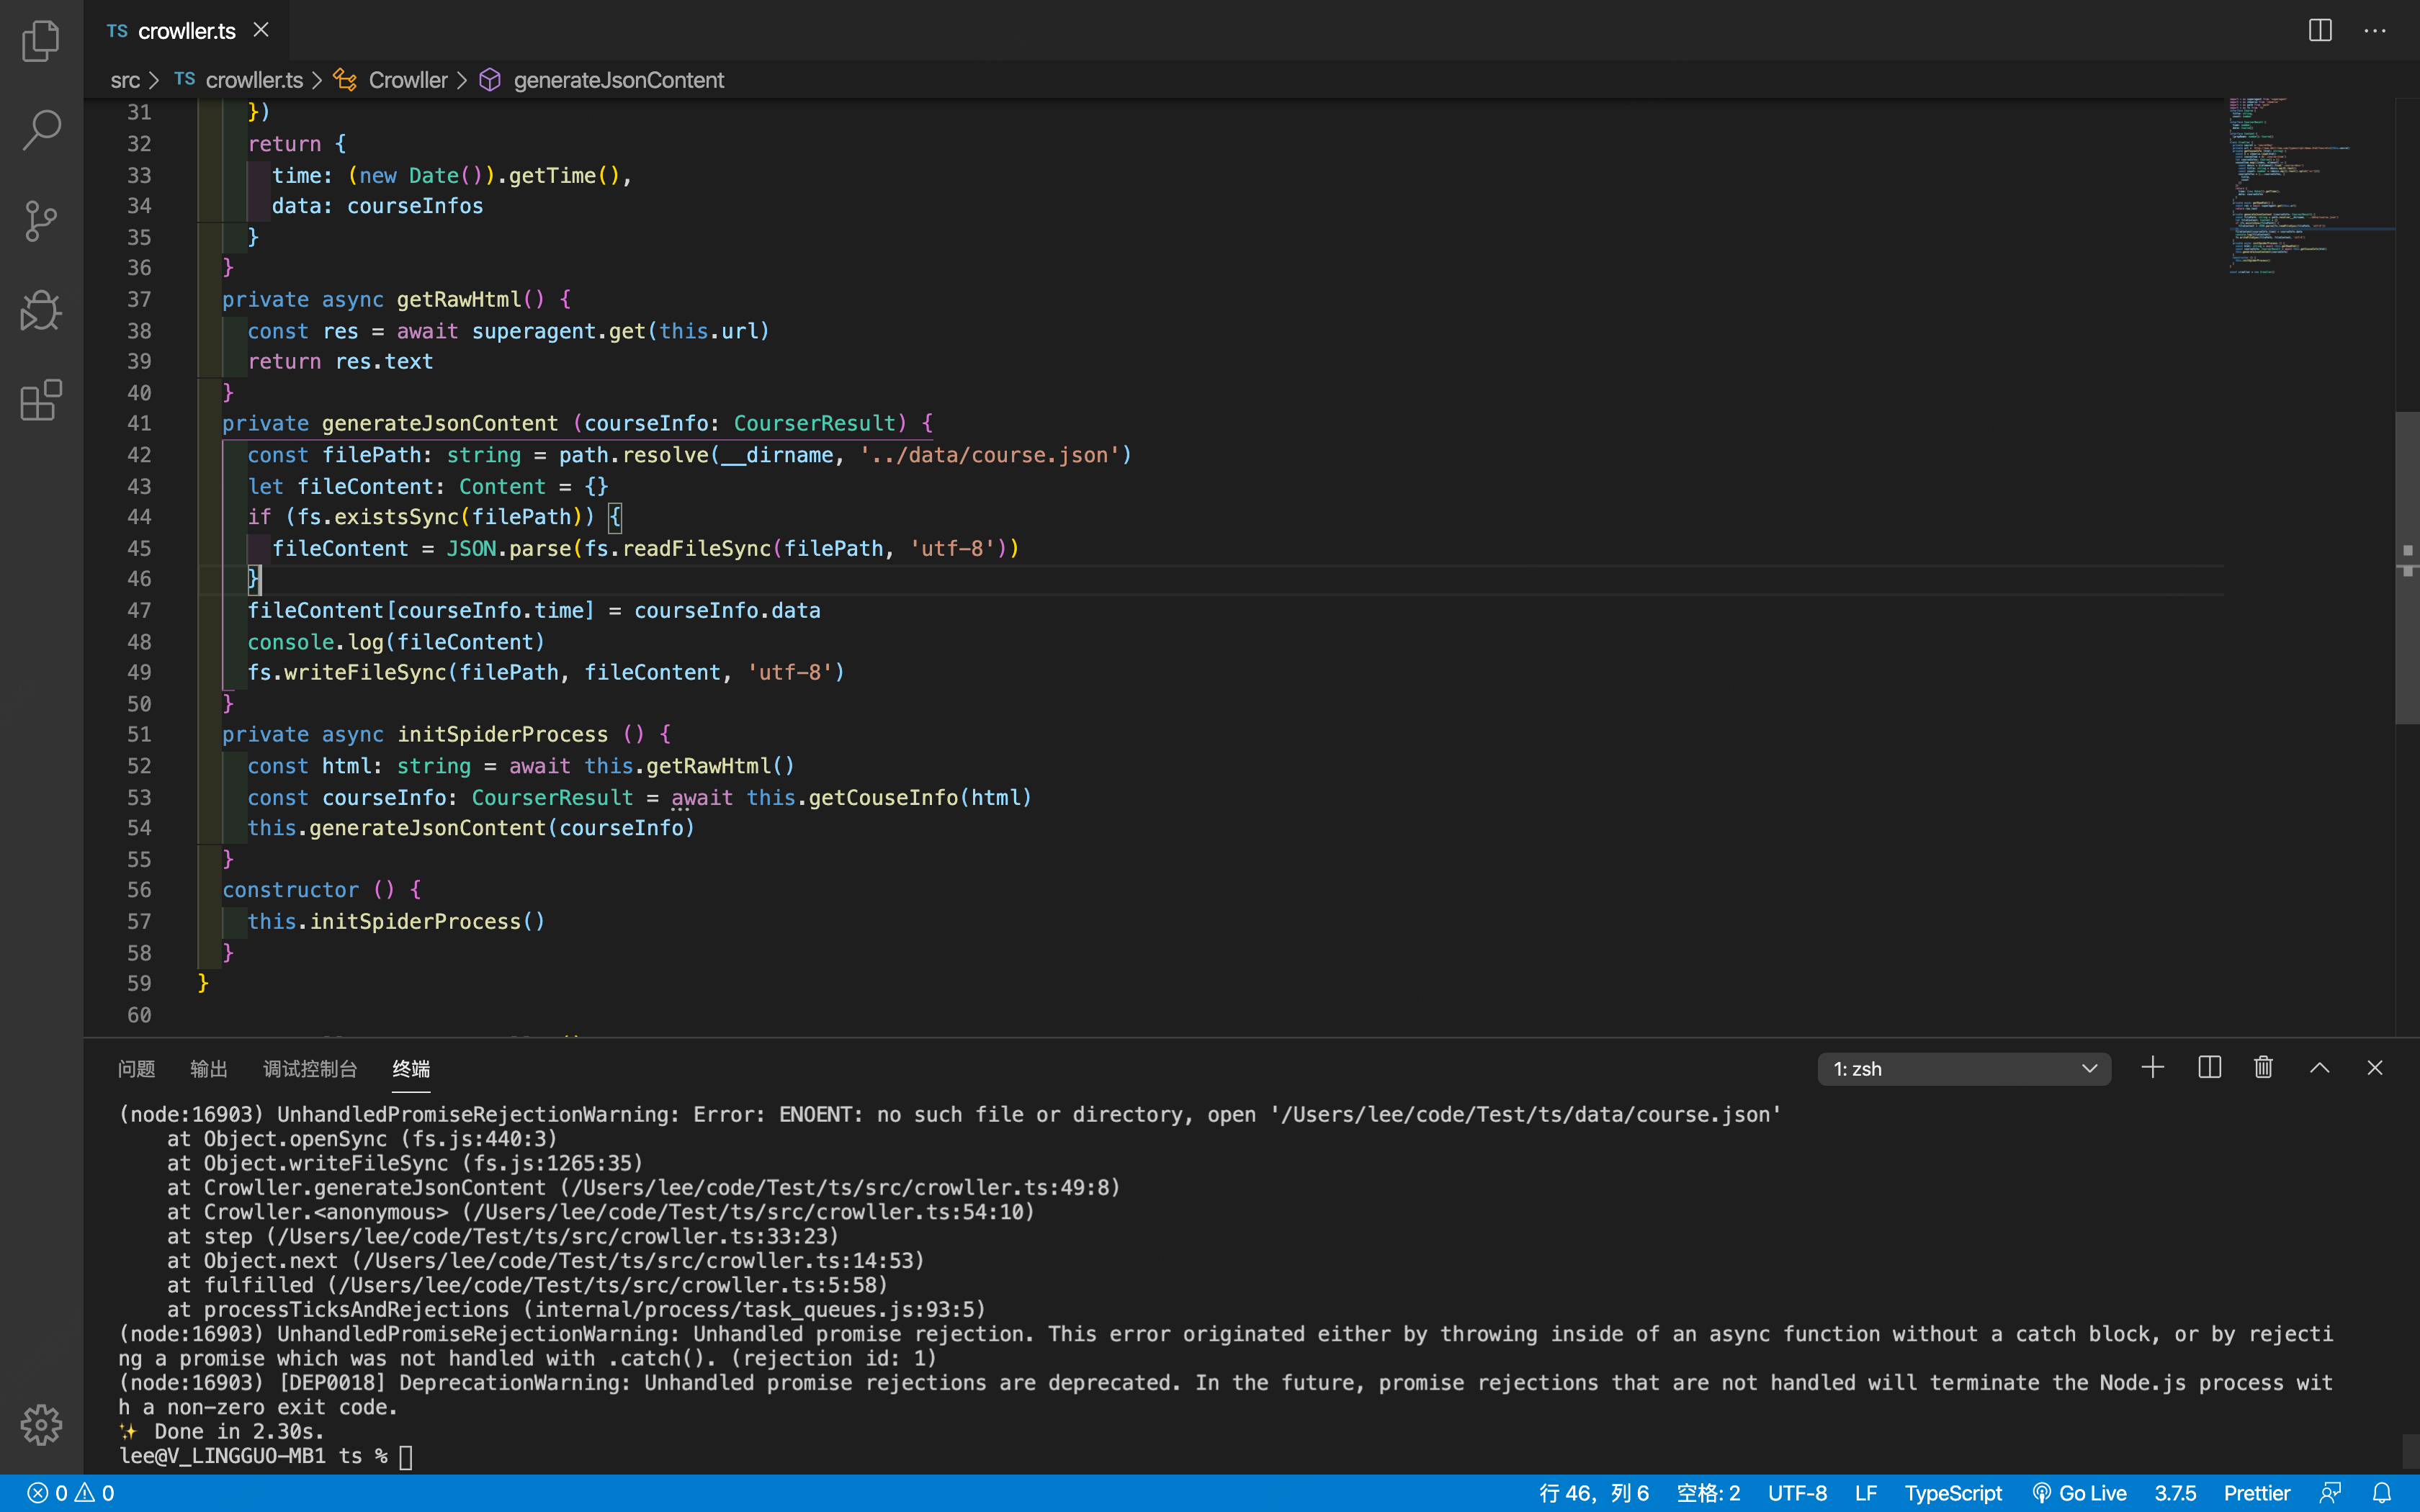2420x1512 pixels.
Task: Click breadcrumb chevron after Crowller
Action: point(462,80)
